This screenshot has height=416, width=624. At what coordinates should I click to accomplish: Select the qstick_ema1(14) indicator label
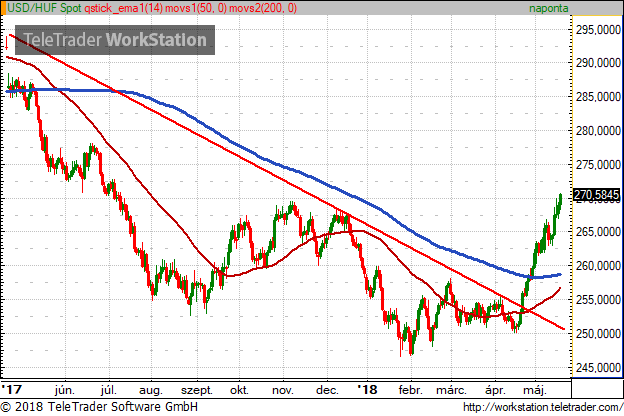pyautogui.click(x=123, y=8)
